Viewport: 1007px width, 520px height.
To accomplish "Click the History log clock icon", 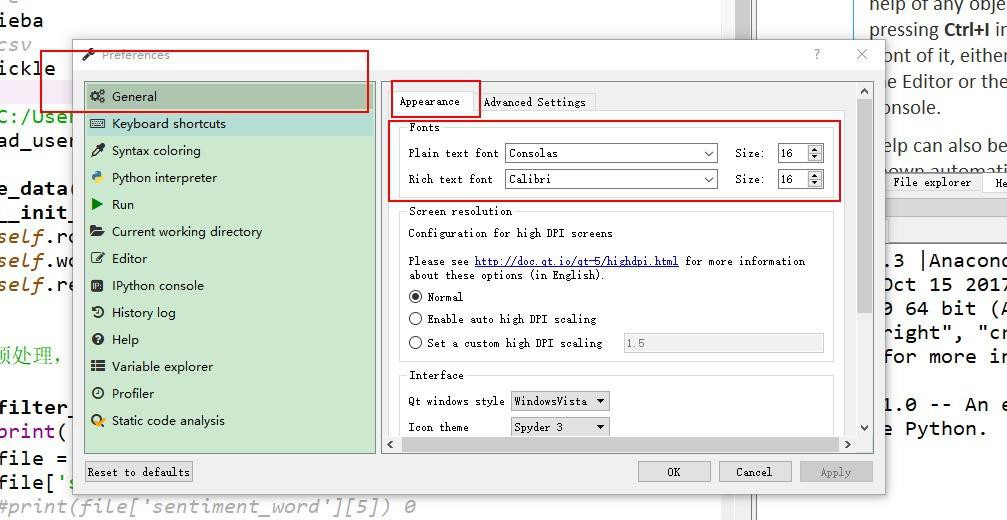I will point(98,313).
